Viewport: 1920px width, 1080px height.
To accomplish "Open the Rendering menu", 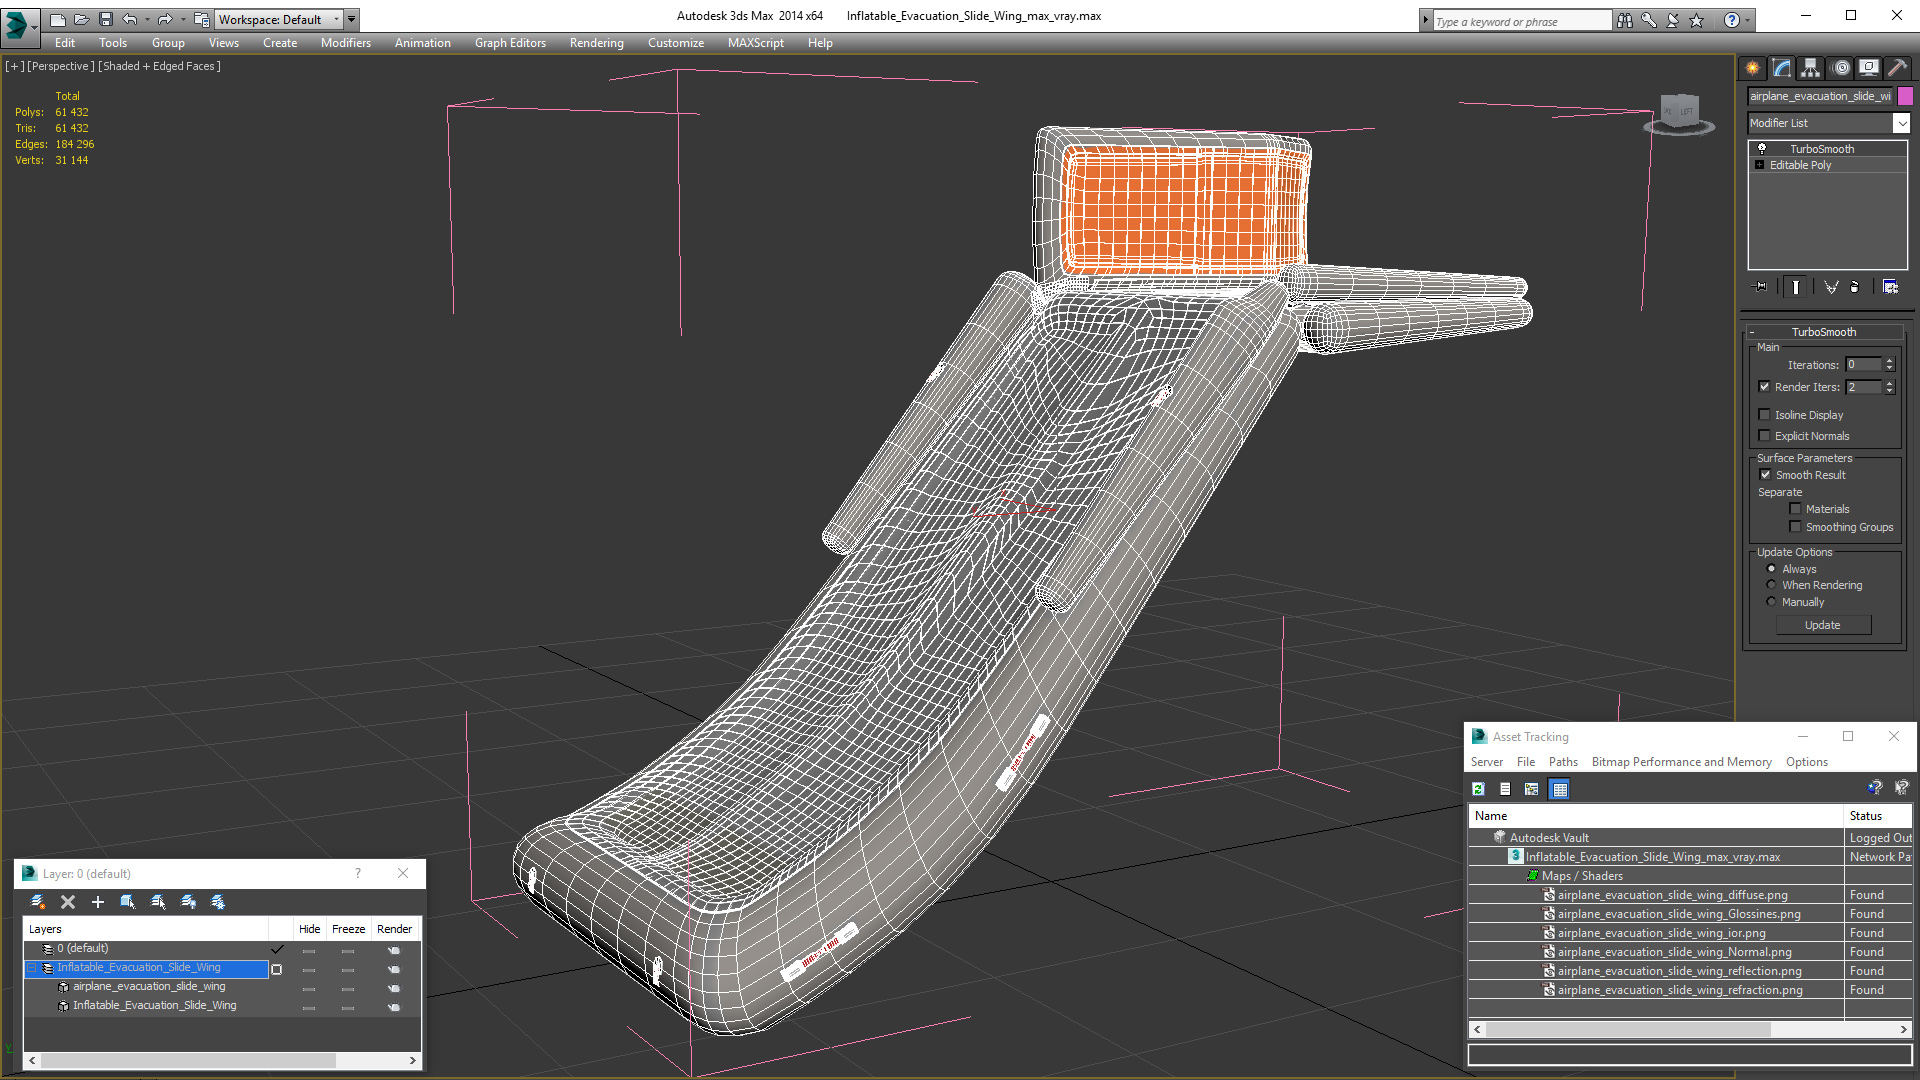I will click(x=596, y=43).
